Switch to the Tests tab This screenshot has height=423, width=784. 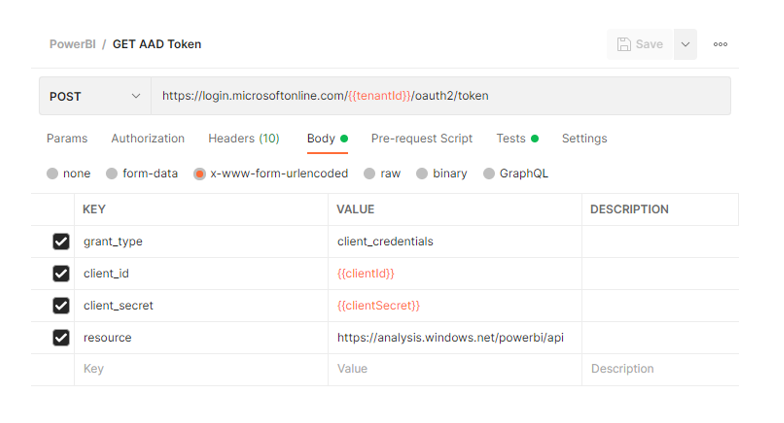tap(517, 138)
